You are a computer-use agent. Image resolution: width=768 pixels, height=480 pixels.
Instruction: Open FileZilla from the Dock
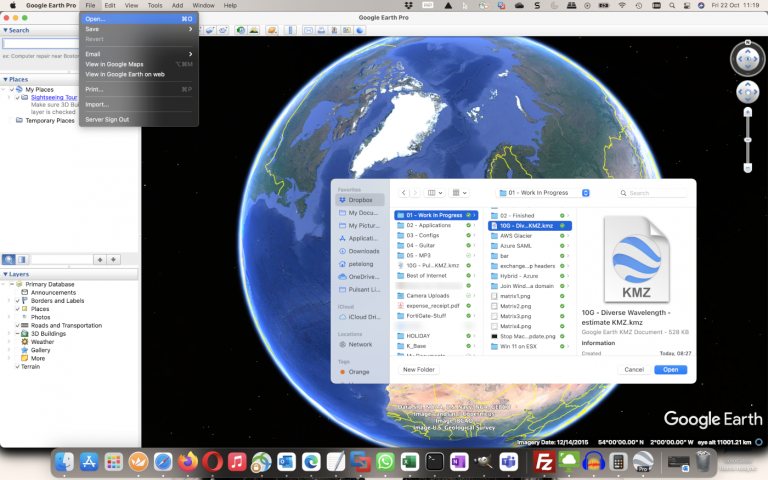[545, 462]
